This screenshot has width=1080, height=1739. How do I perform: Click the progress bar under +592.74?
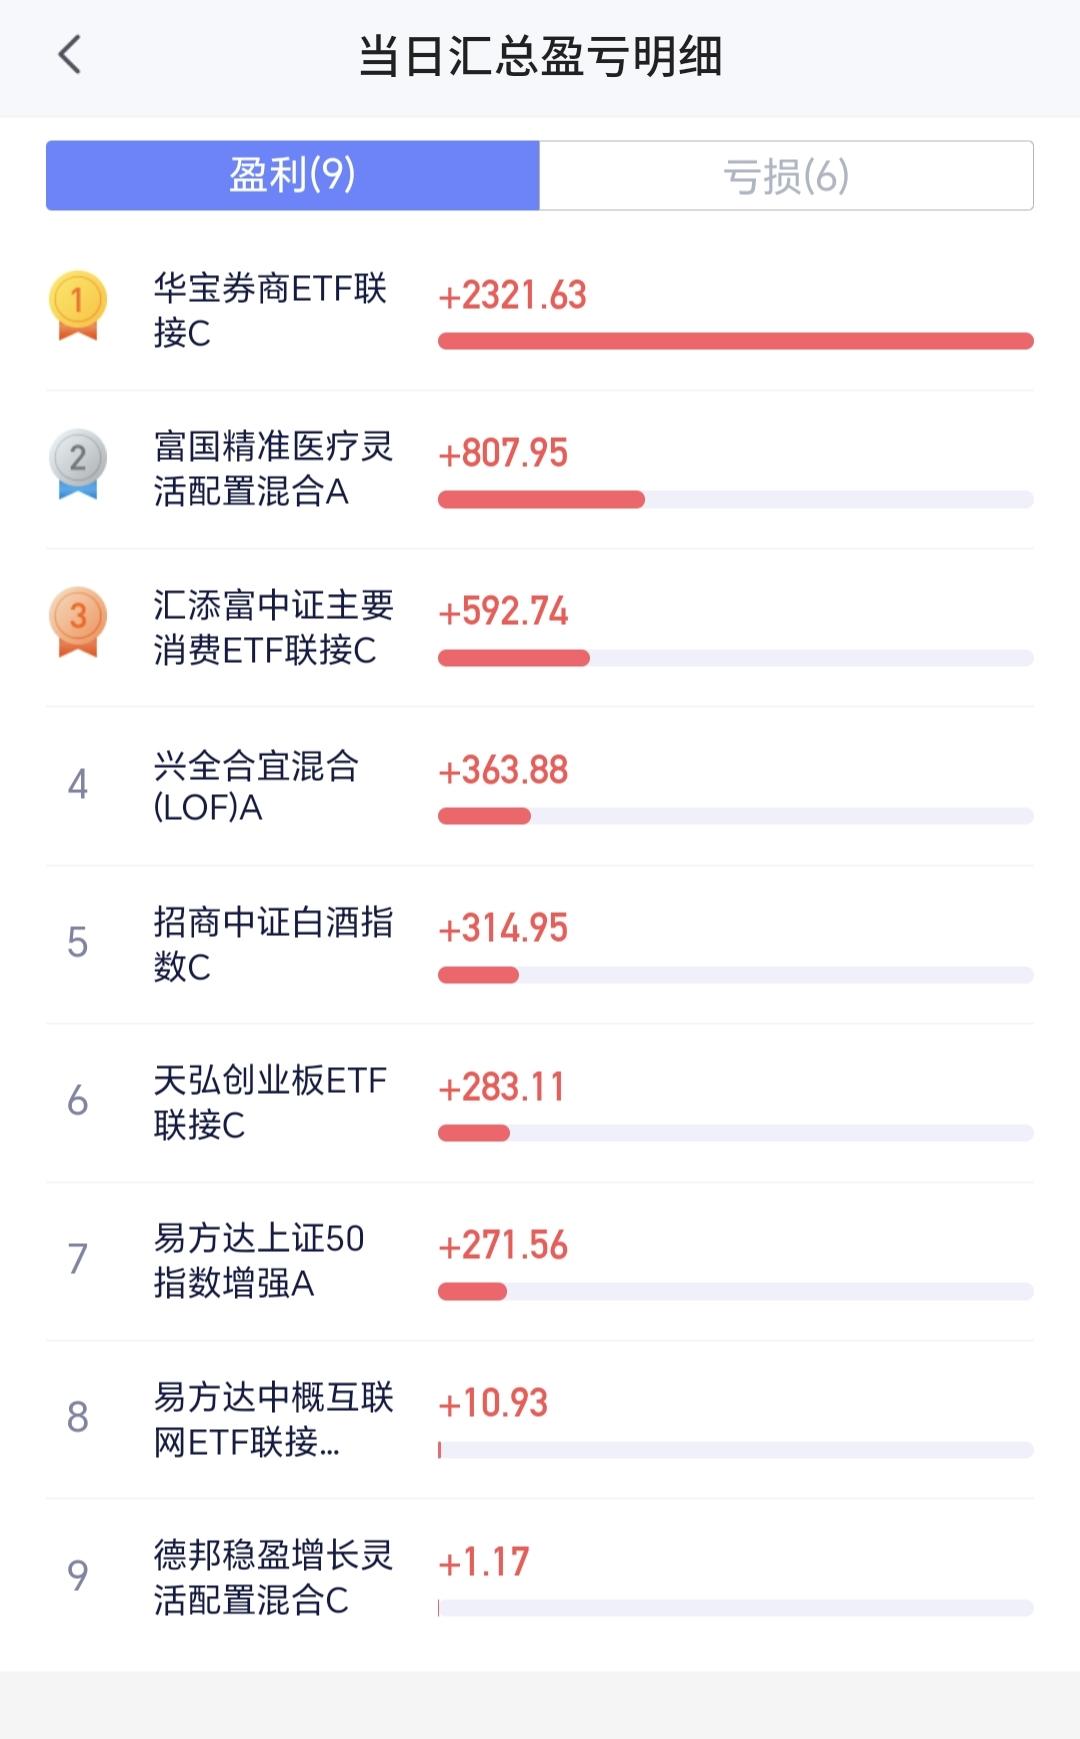[x=736, y=658]
